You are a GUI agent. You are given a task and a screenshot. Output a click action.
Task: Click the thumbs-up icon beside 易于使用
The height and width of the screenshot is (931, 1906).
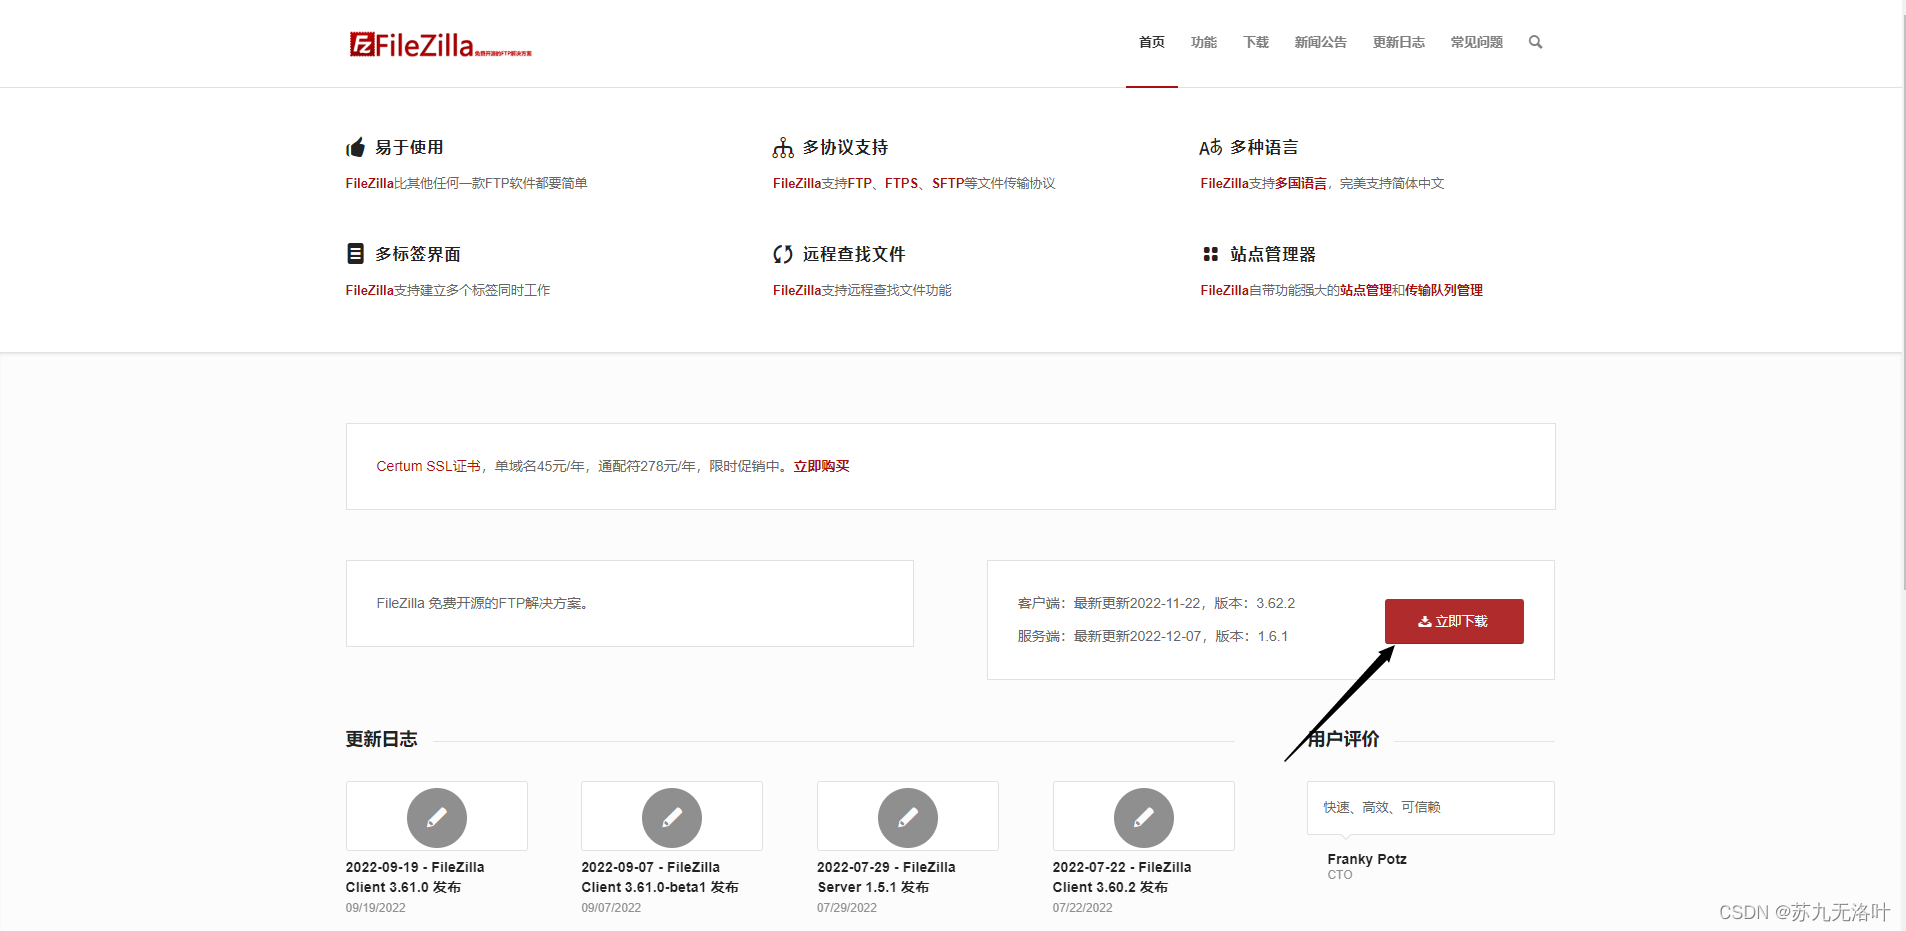(355, 148)
